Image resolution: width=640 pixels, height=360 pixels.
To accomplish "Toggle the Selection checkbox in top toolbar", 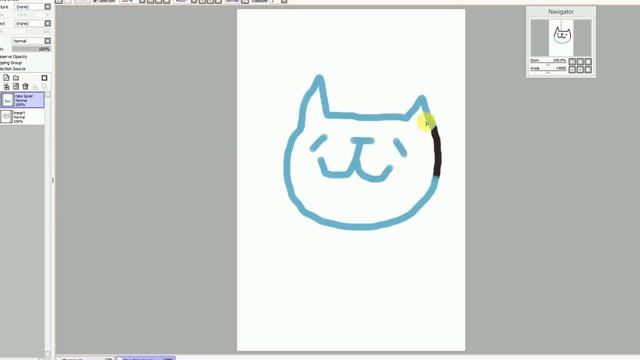I will tap(96, 1).
